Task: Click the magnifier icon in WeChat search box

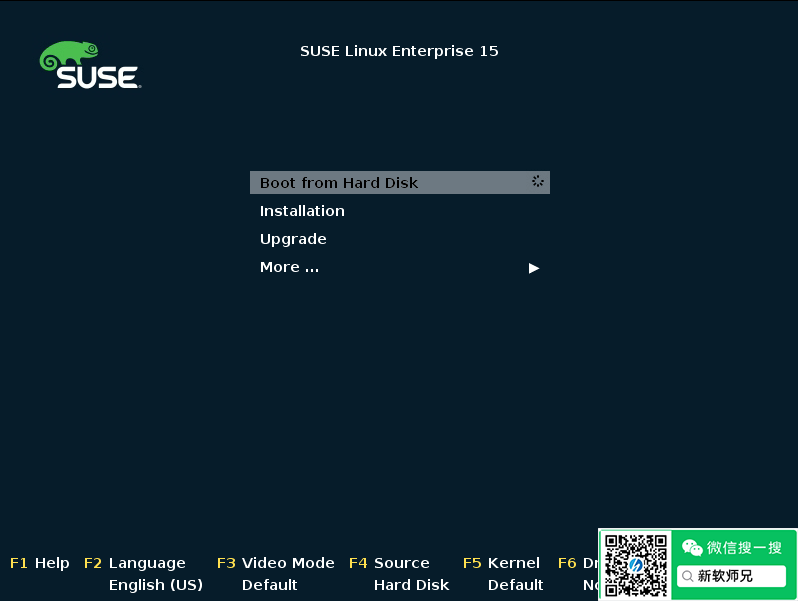Action: point(688,577)
